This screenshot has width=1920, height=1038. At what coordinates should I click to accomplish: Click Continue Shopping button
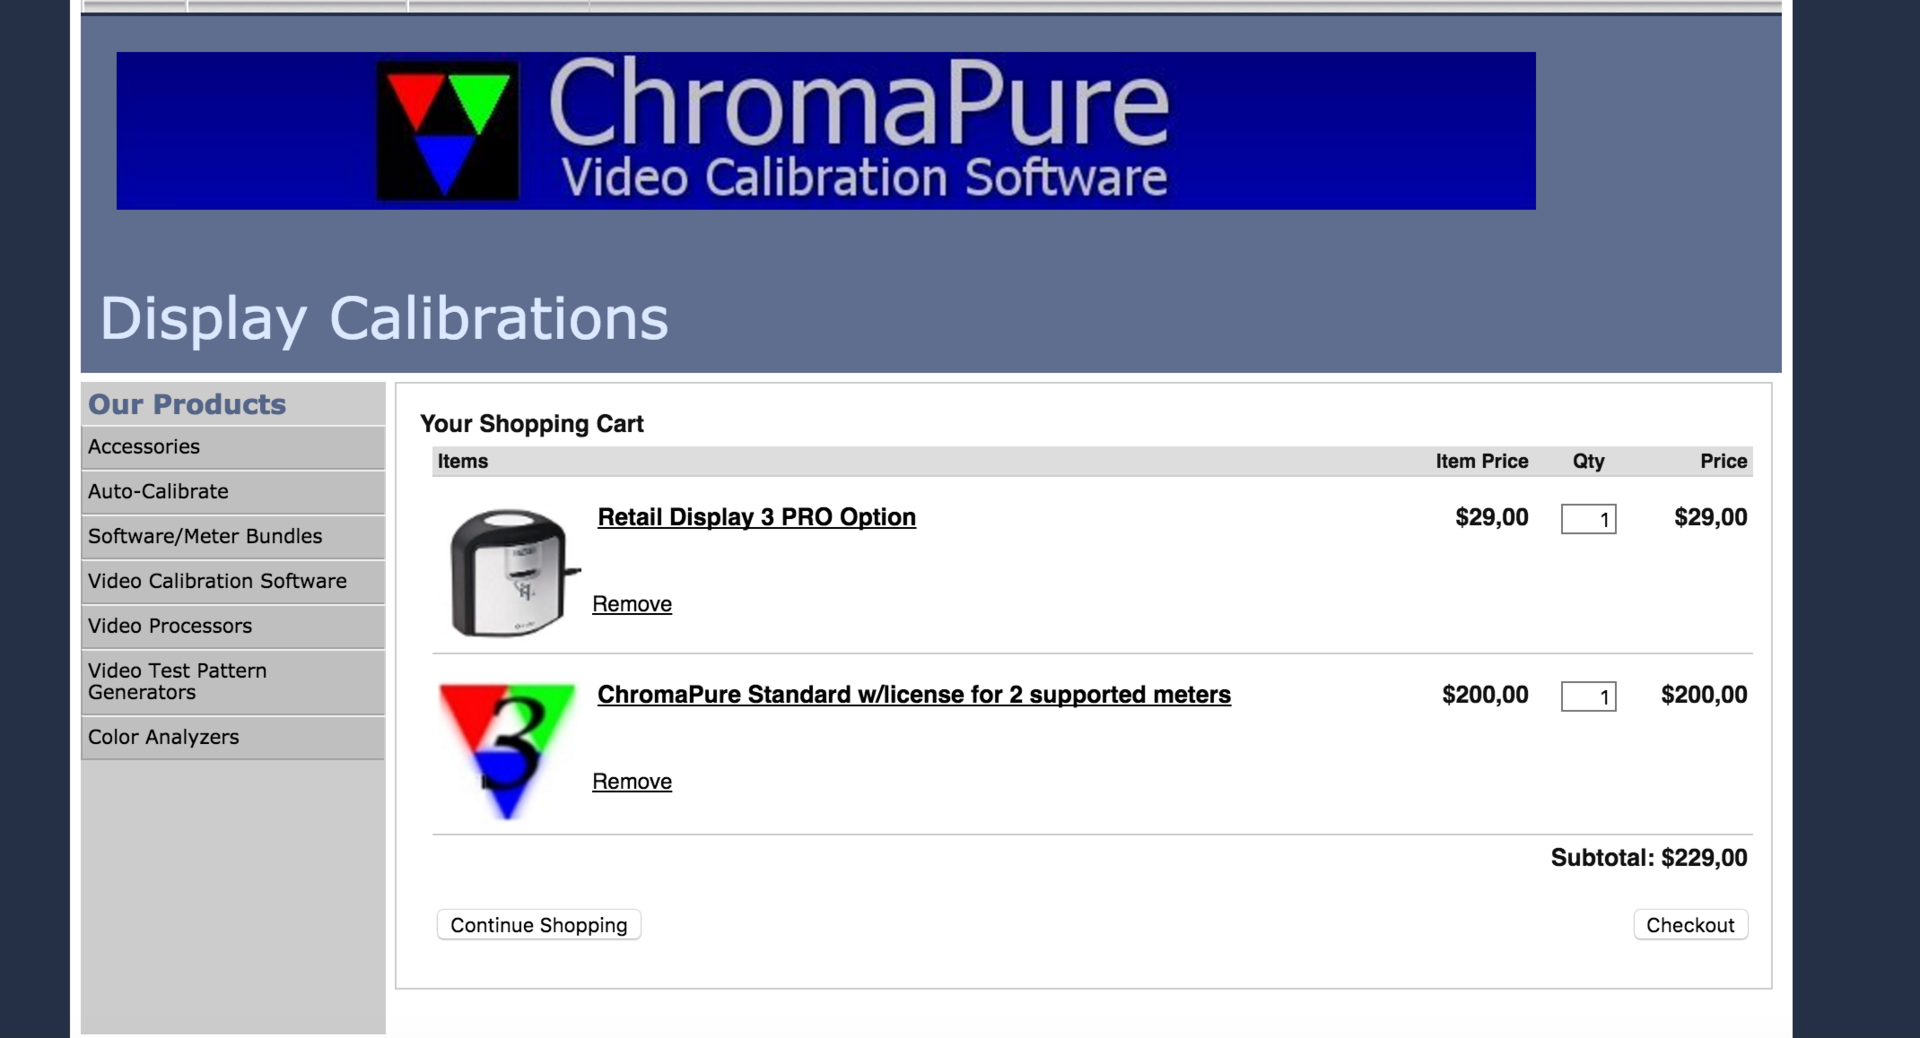(x=539, y=925)
